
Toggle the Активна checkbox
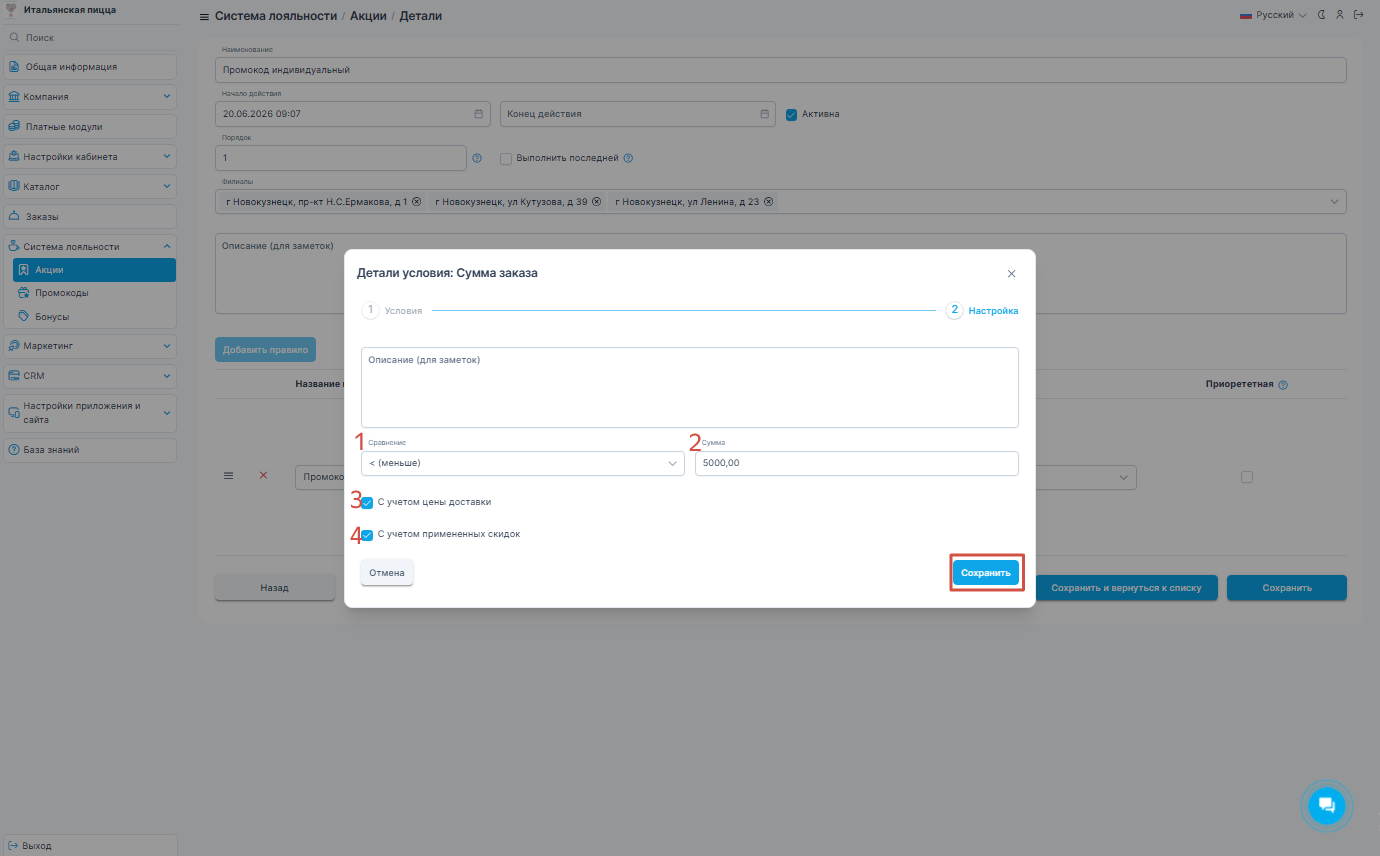pyautogui.click(x=792, y=114)
